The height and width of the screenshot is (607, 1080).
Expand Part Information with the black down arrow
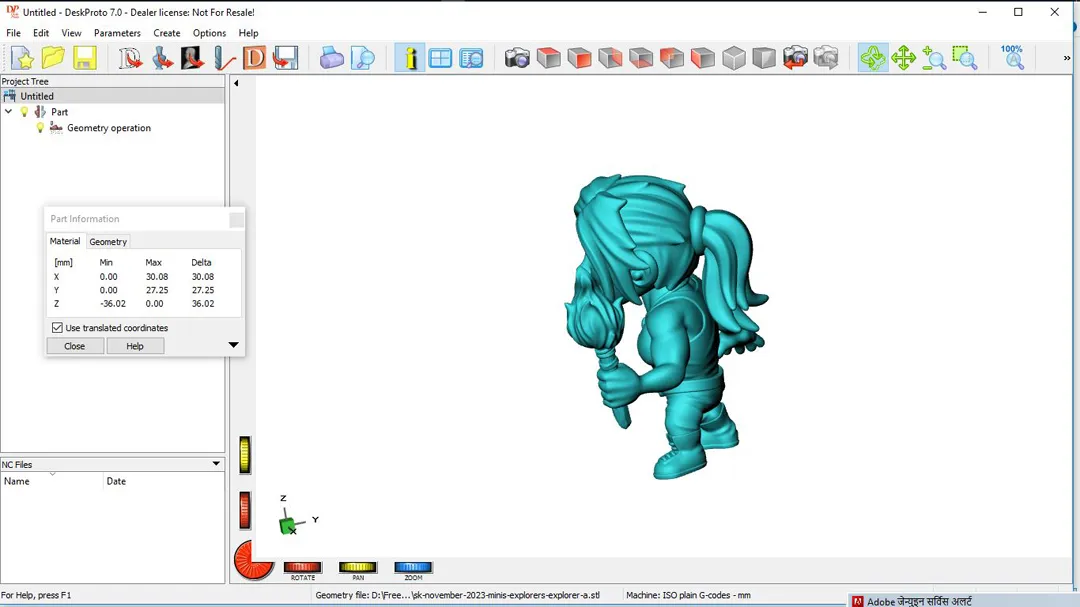pos(233,344)
